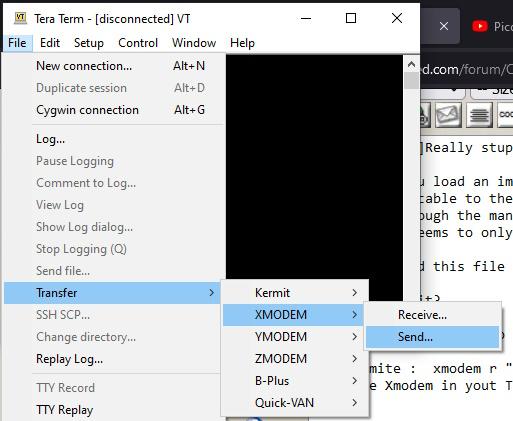Choose TTY Replay menu entry
Viewport: 513px width, 421px height.
click(113, 410)
